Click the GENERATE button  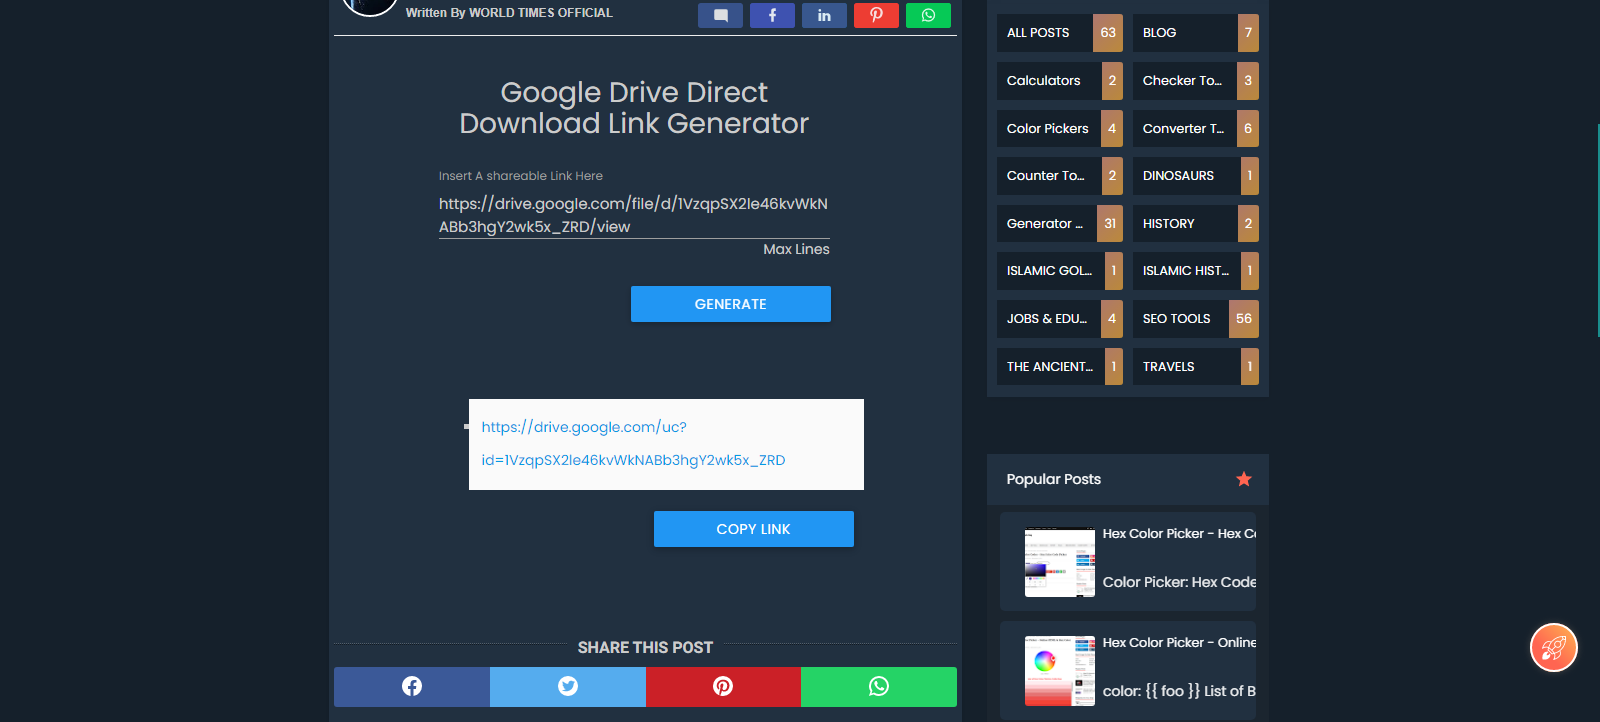(x=731, y=304)
